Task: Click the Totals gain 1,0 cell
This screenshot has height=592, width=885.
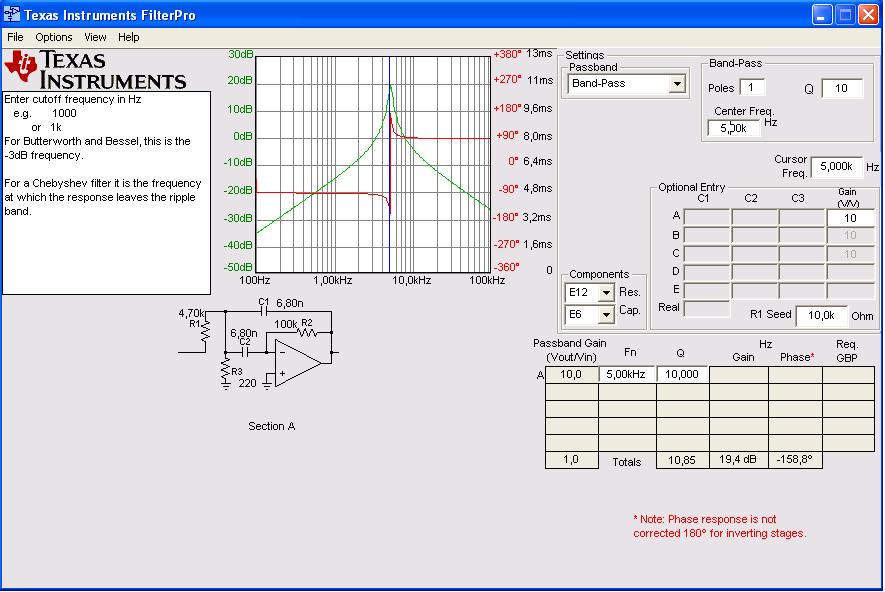Action: pos(571,460)
